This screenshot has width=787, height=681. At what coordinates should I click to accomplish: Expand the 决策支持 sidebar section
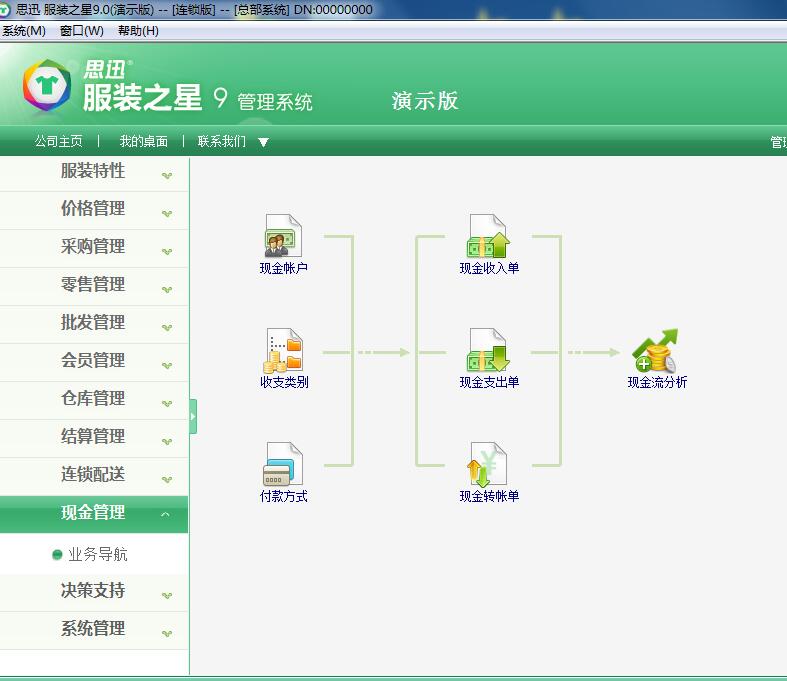tap(94, 592)
